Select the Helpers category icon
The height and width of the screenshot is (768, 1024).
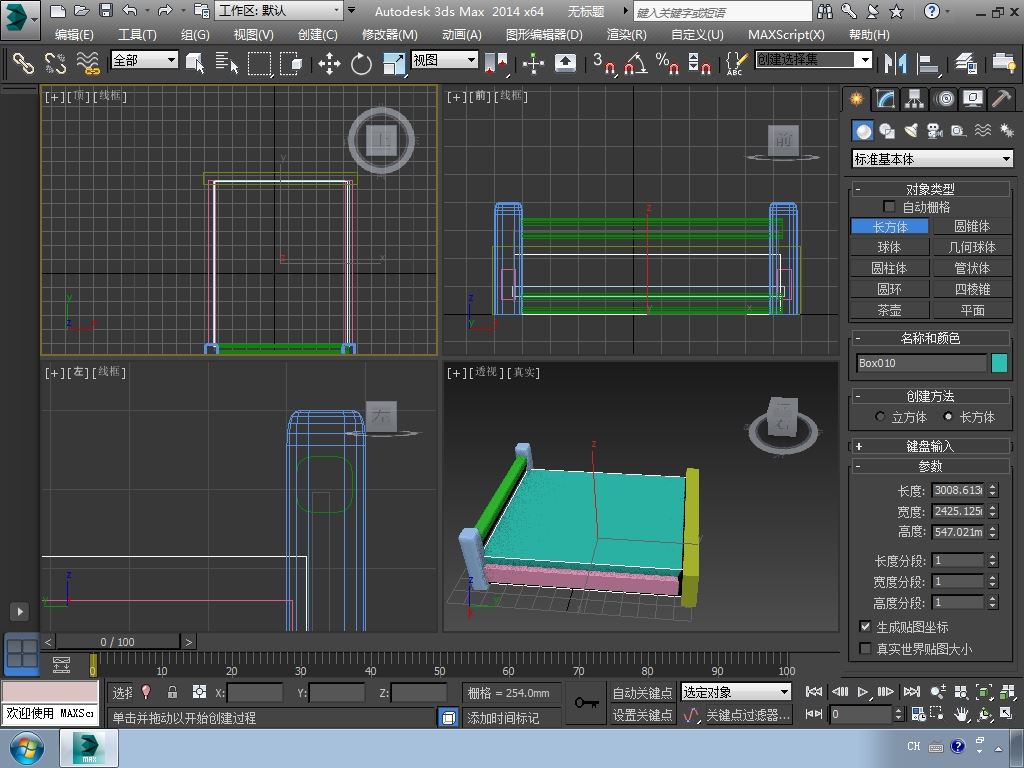coord(959,131)
